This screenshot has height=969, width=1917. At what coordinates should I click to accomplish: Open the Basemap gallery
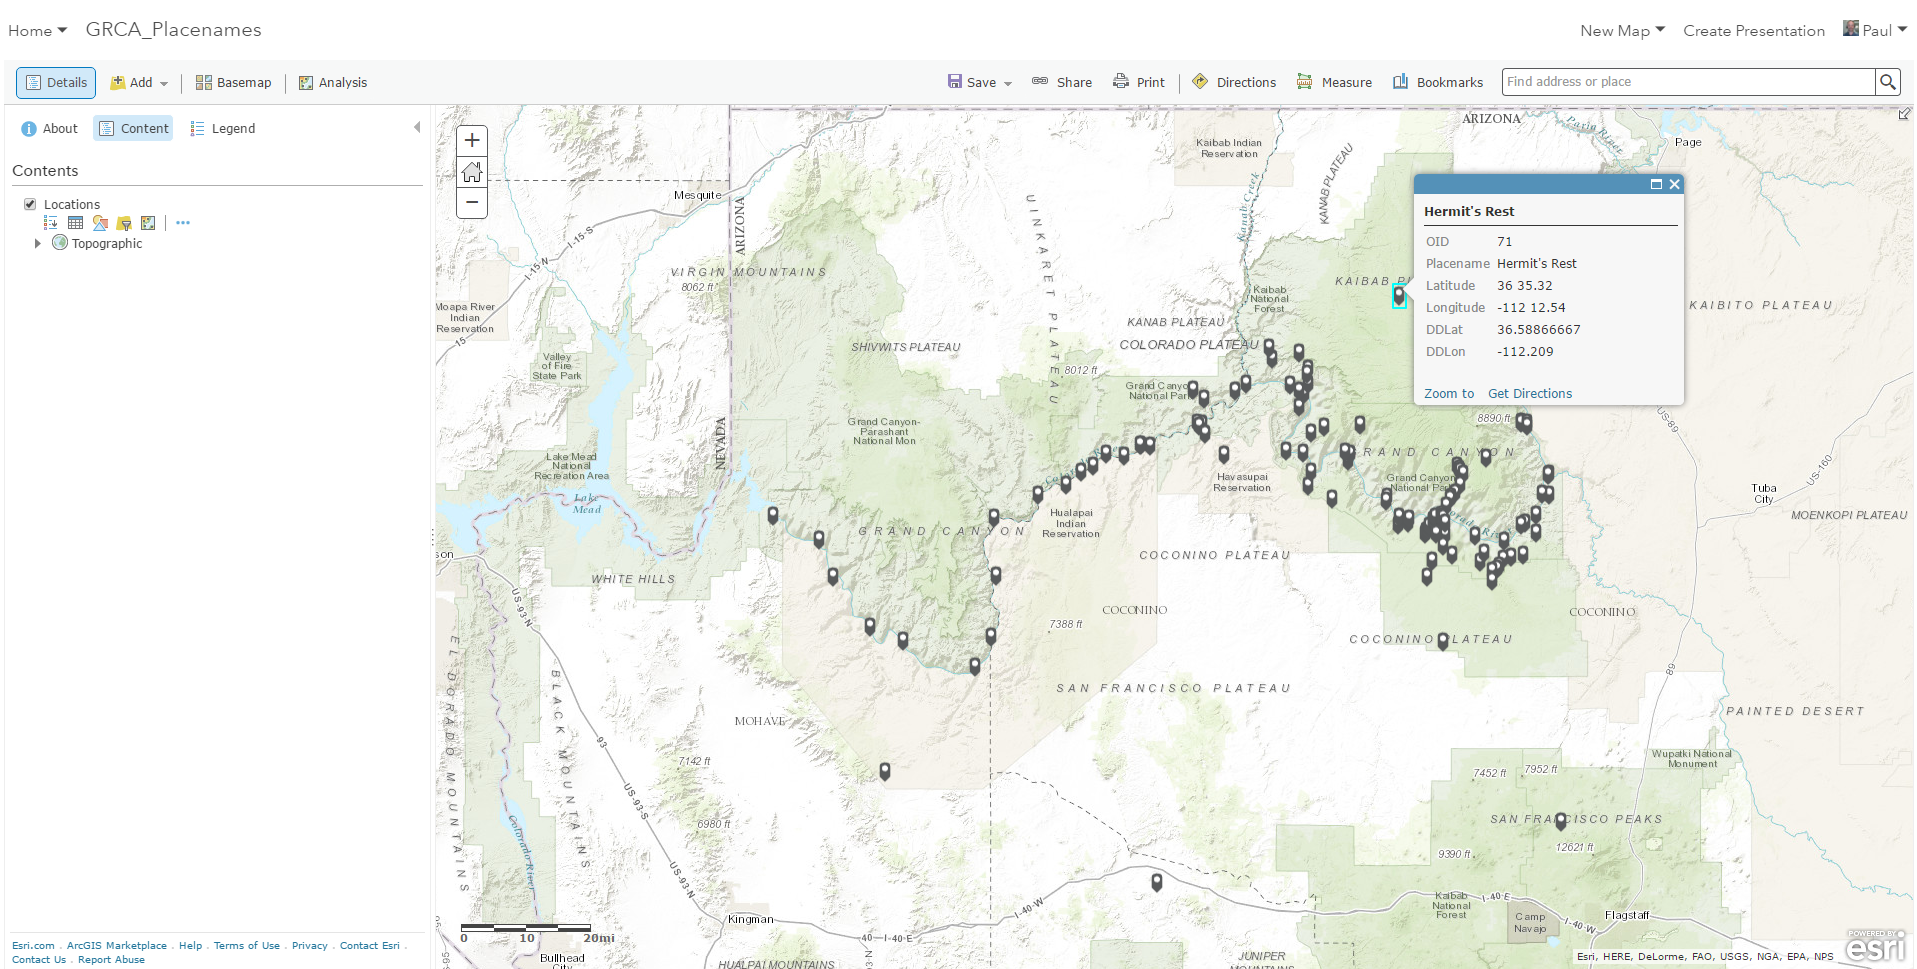[x=234, y=82]
